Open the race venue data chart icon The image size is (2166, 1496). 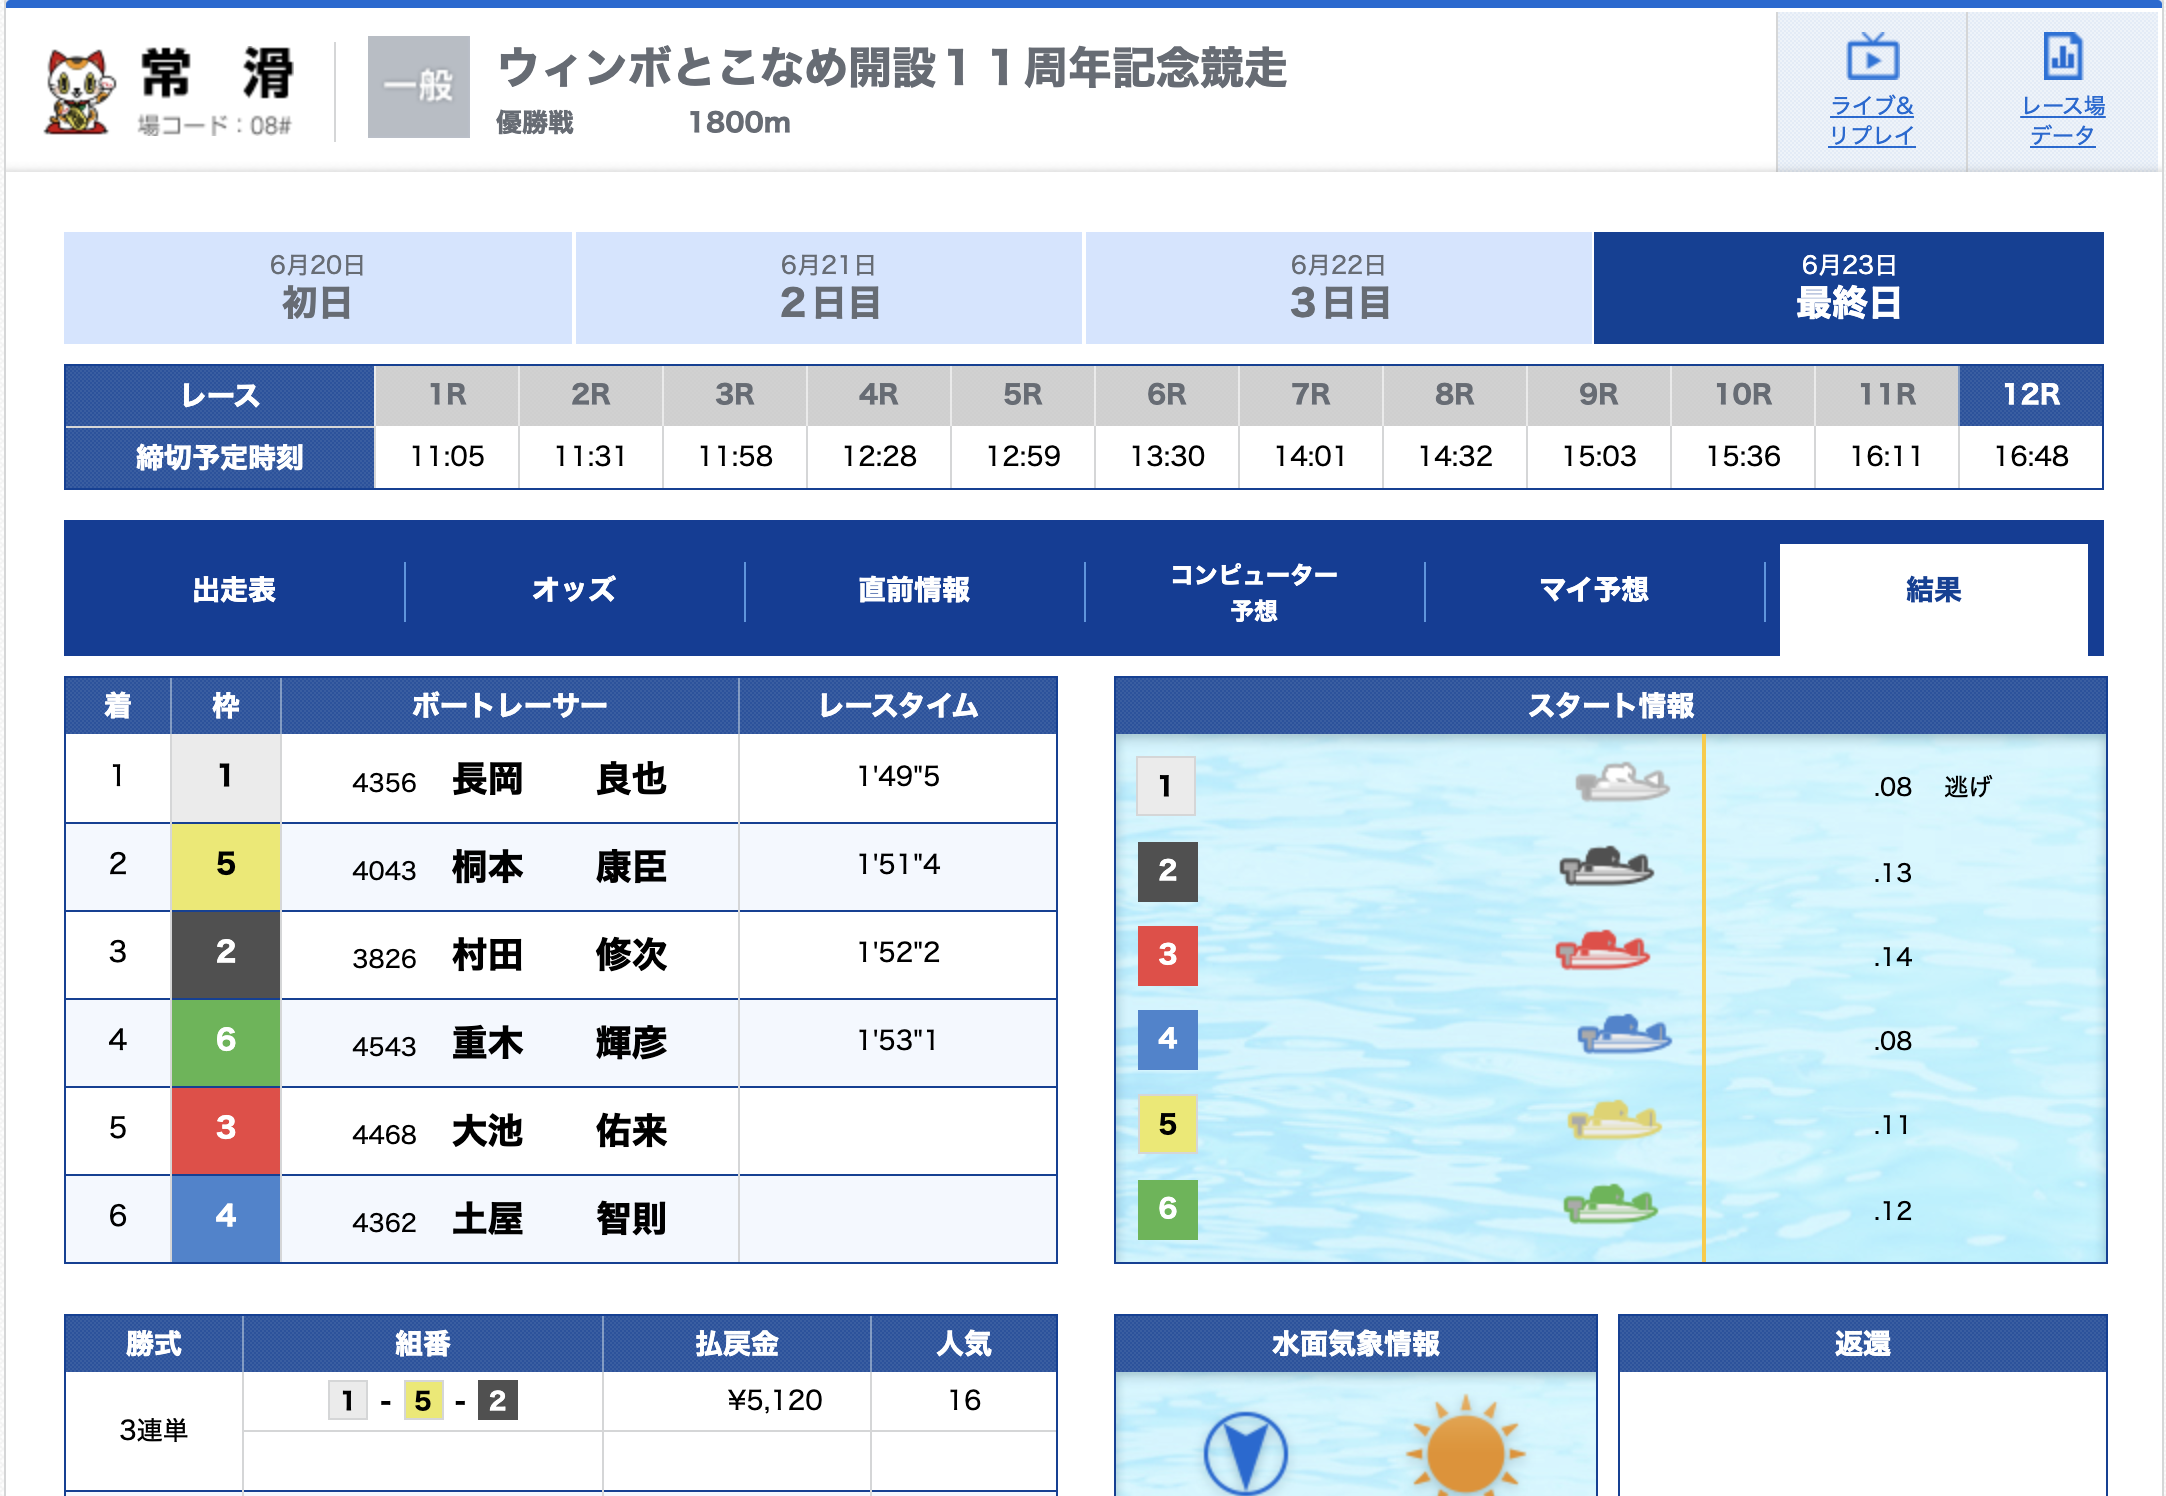[2062, 58]
